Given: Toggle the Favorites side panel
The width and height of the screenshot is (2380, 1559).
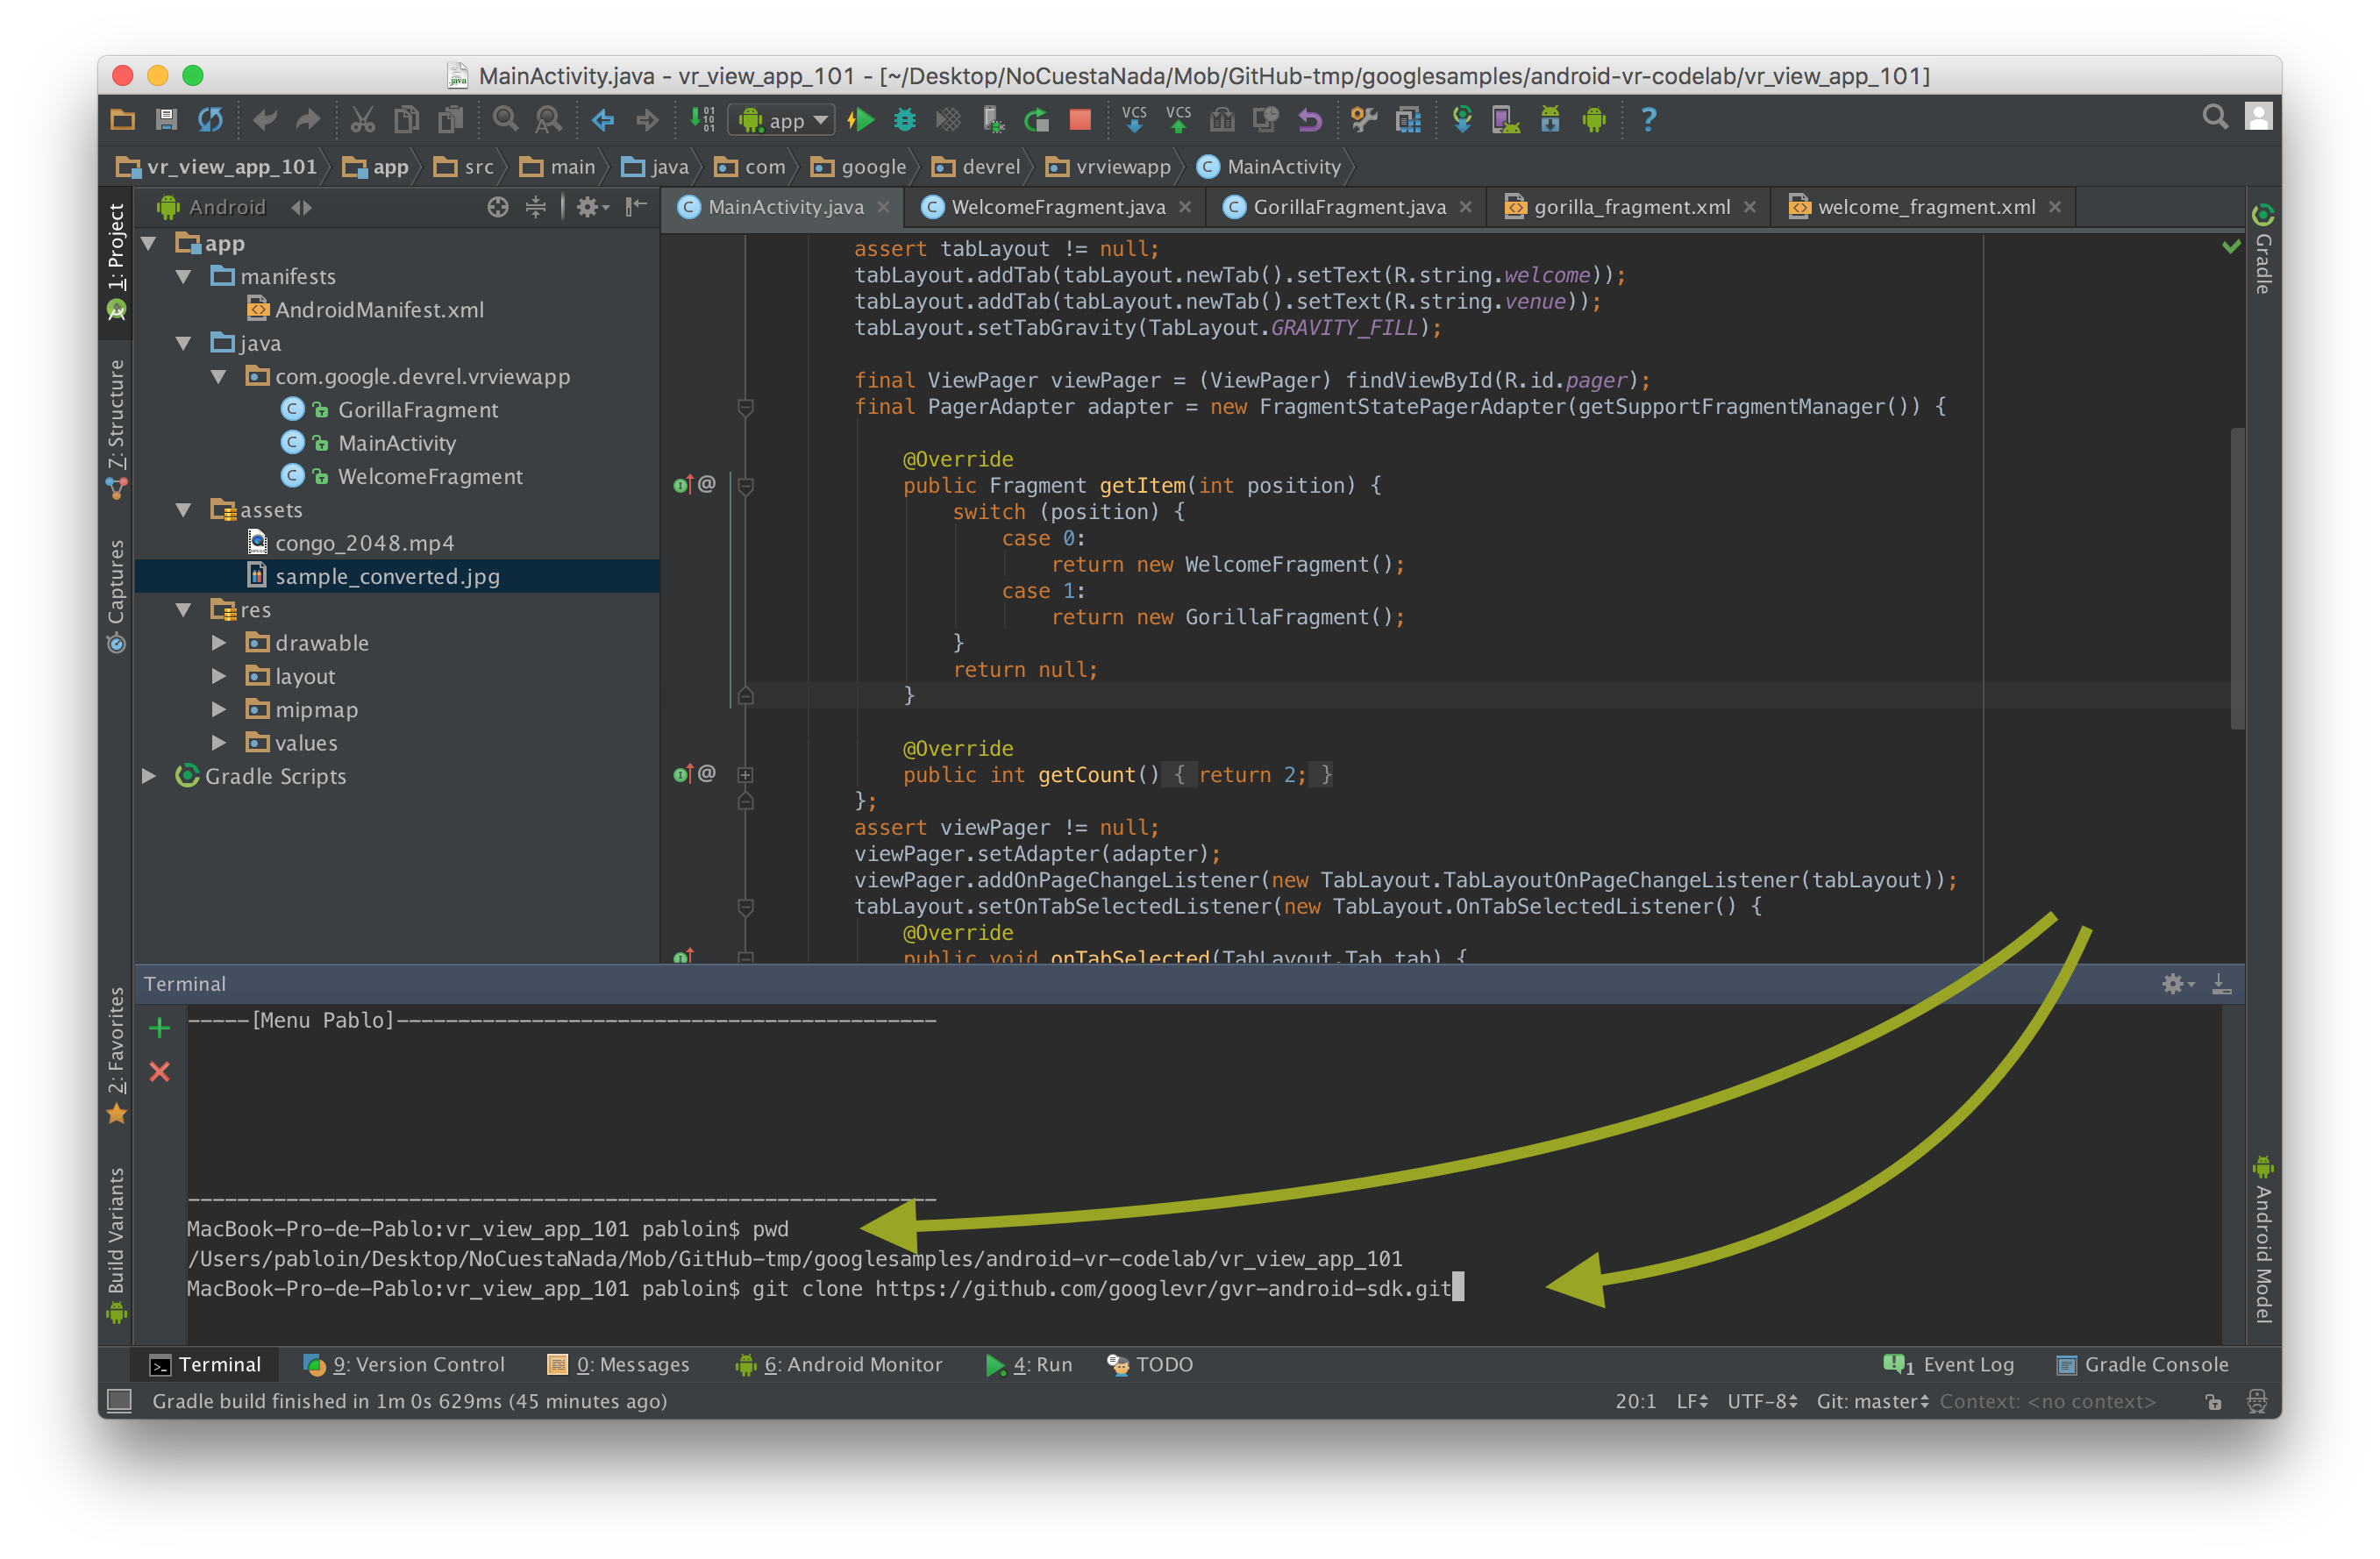Looking at the screenshot, I should (x=116, y=1054).
